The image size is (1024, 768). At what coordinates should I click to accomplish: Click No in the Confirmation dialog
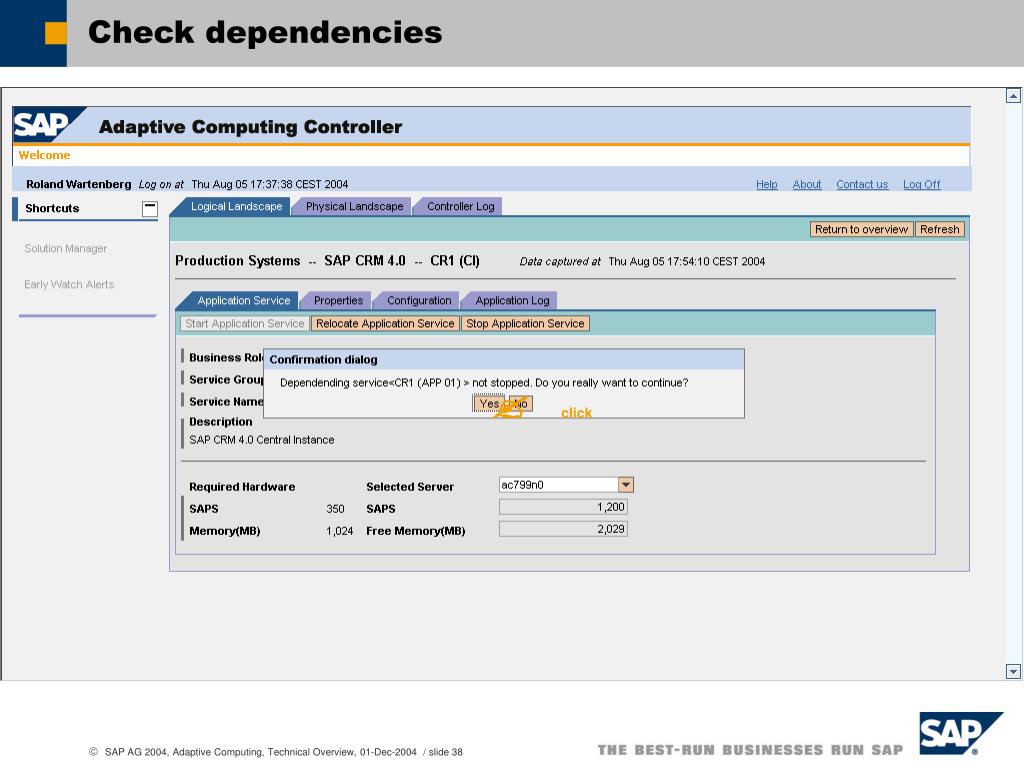(x=520, y=404)
